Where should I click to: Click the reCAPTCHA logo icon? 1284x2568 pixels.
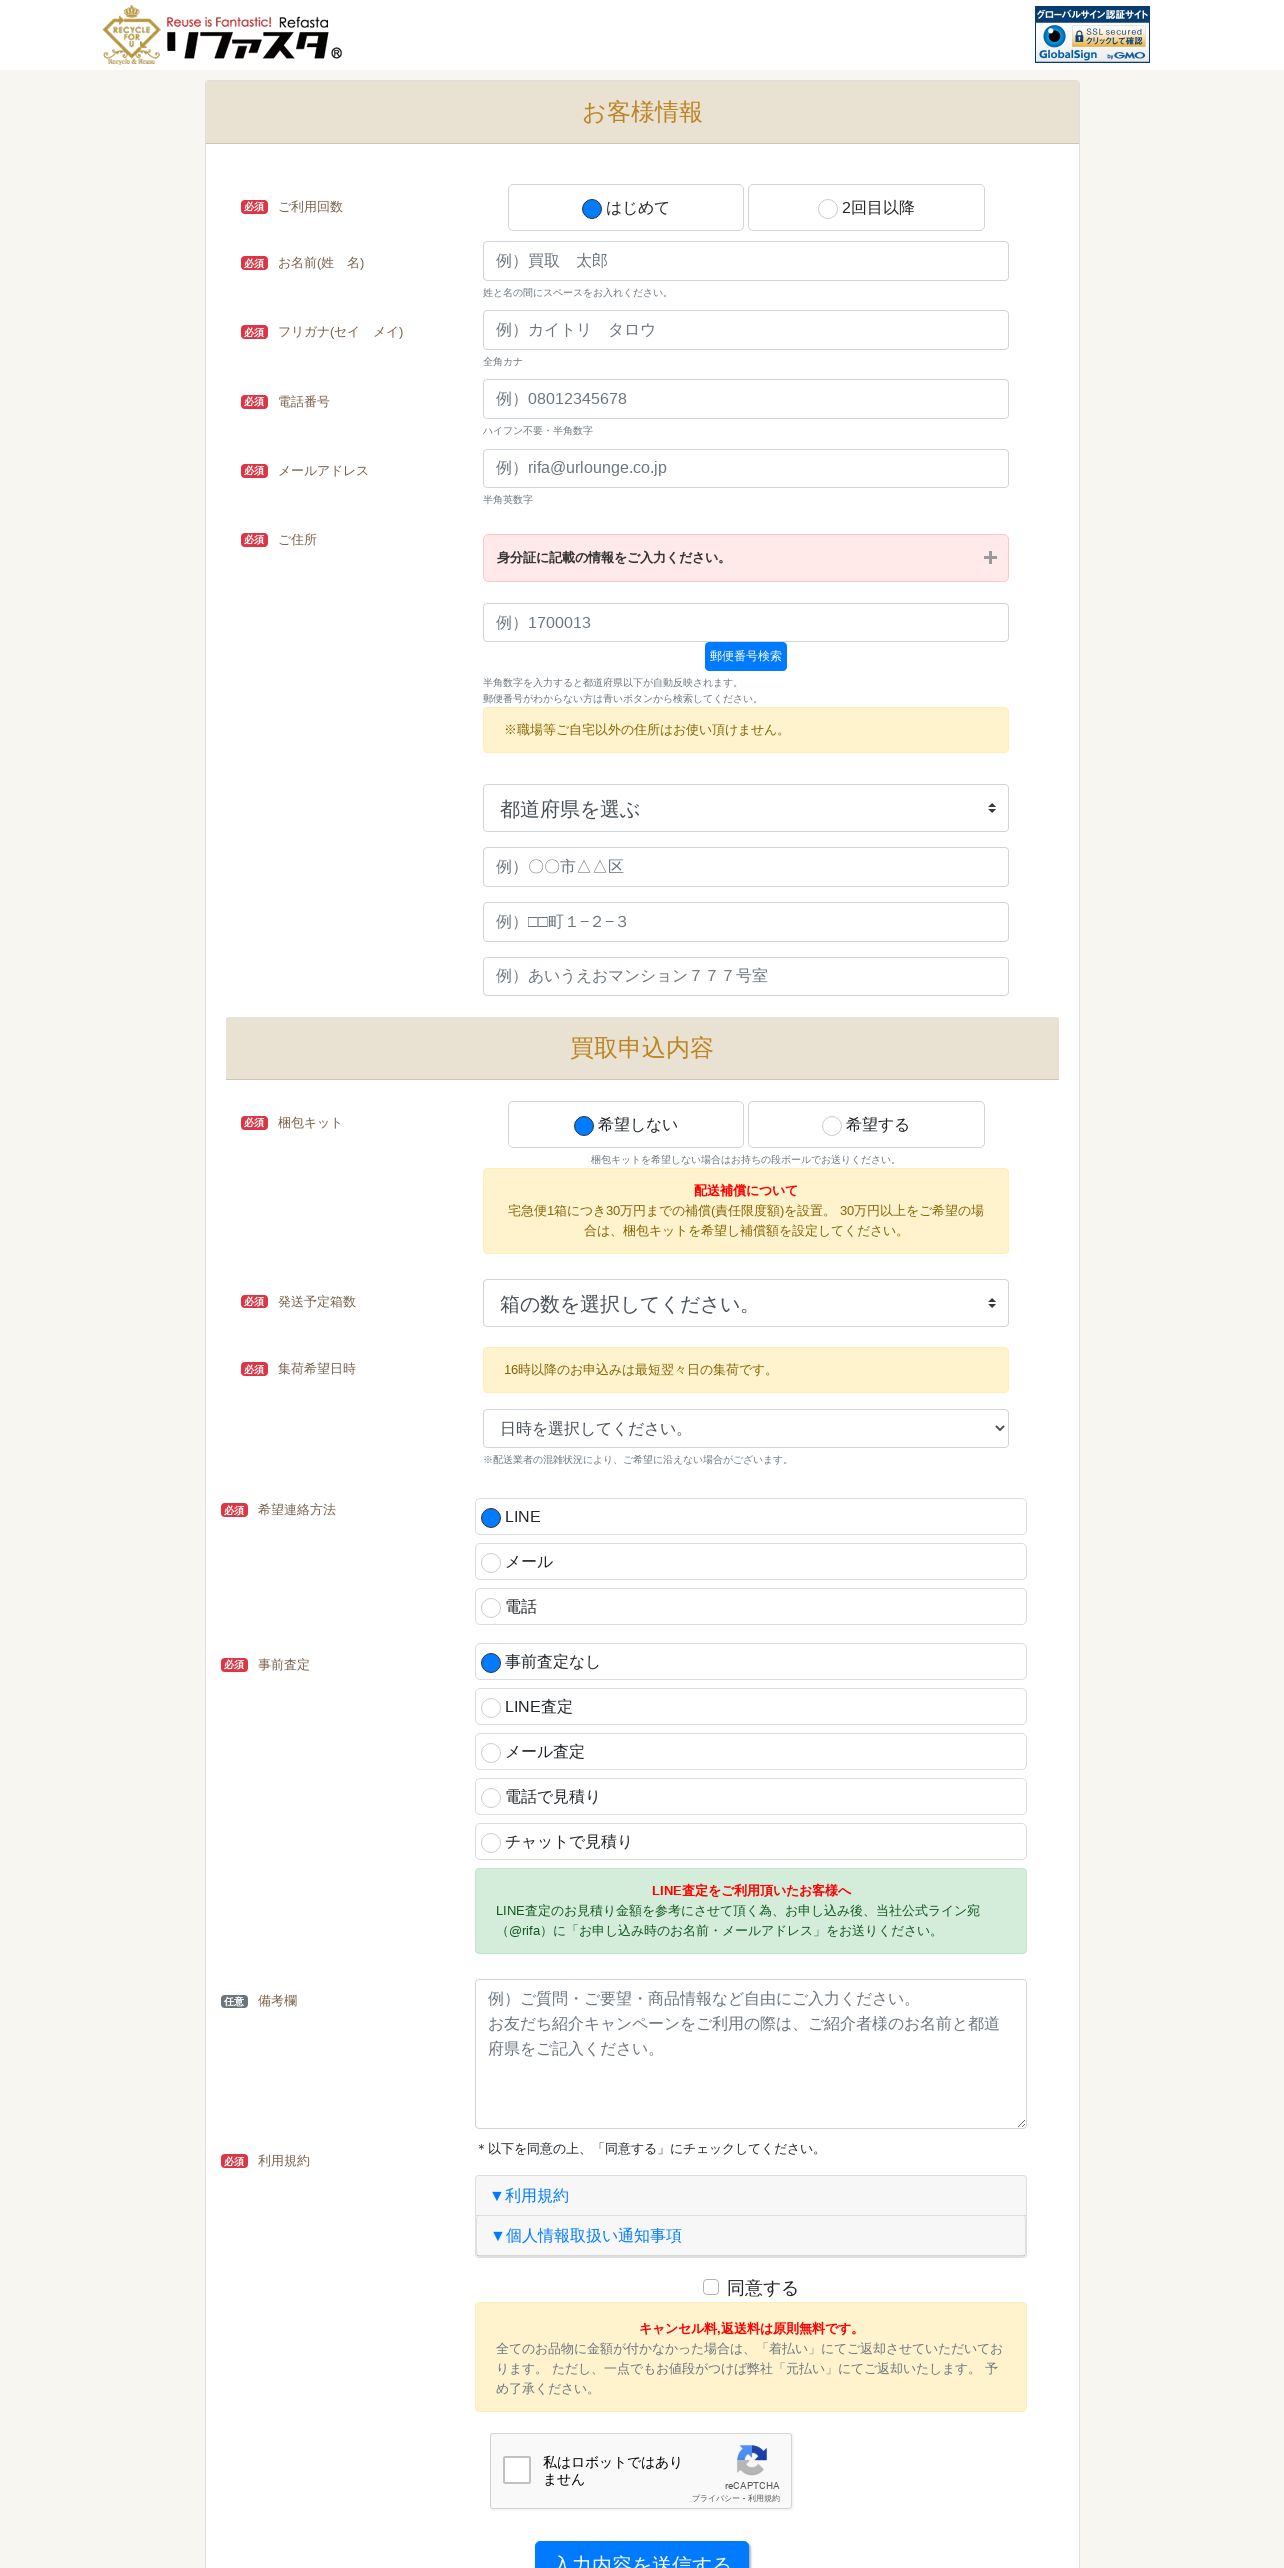752,2460
